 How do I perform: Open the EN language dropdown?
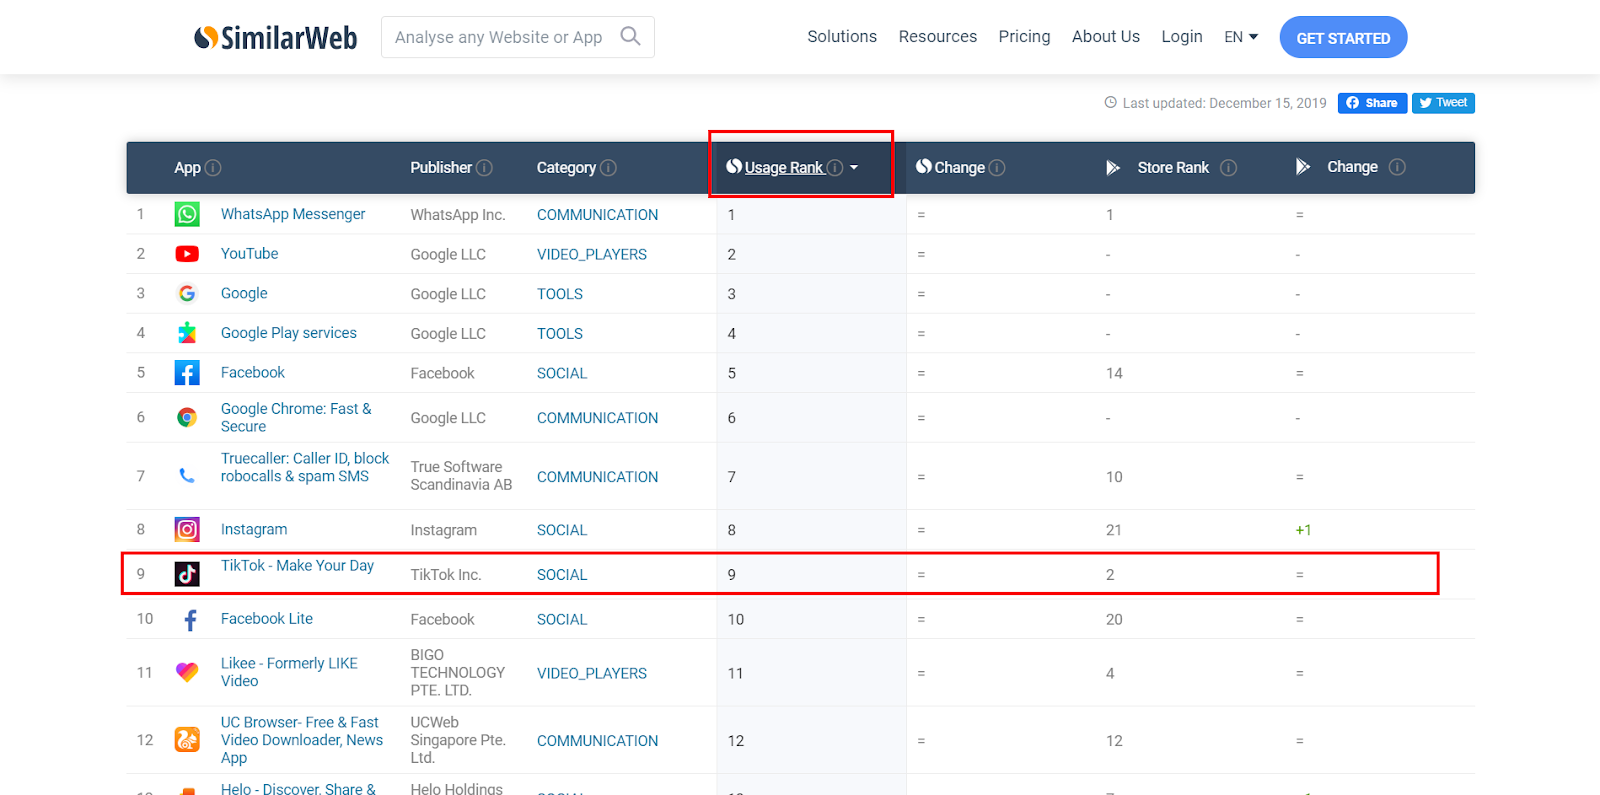[1241, 37]
